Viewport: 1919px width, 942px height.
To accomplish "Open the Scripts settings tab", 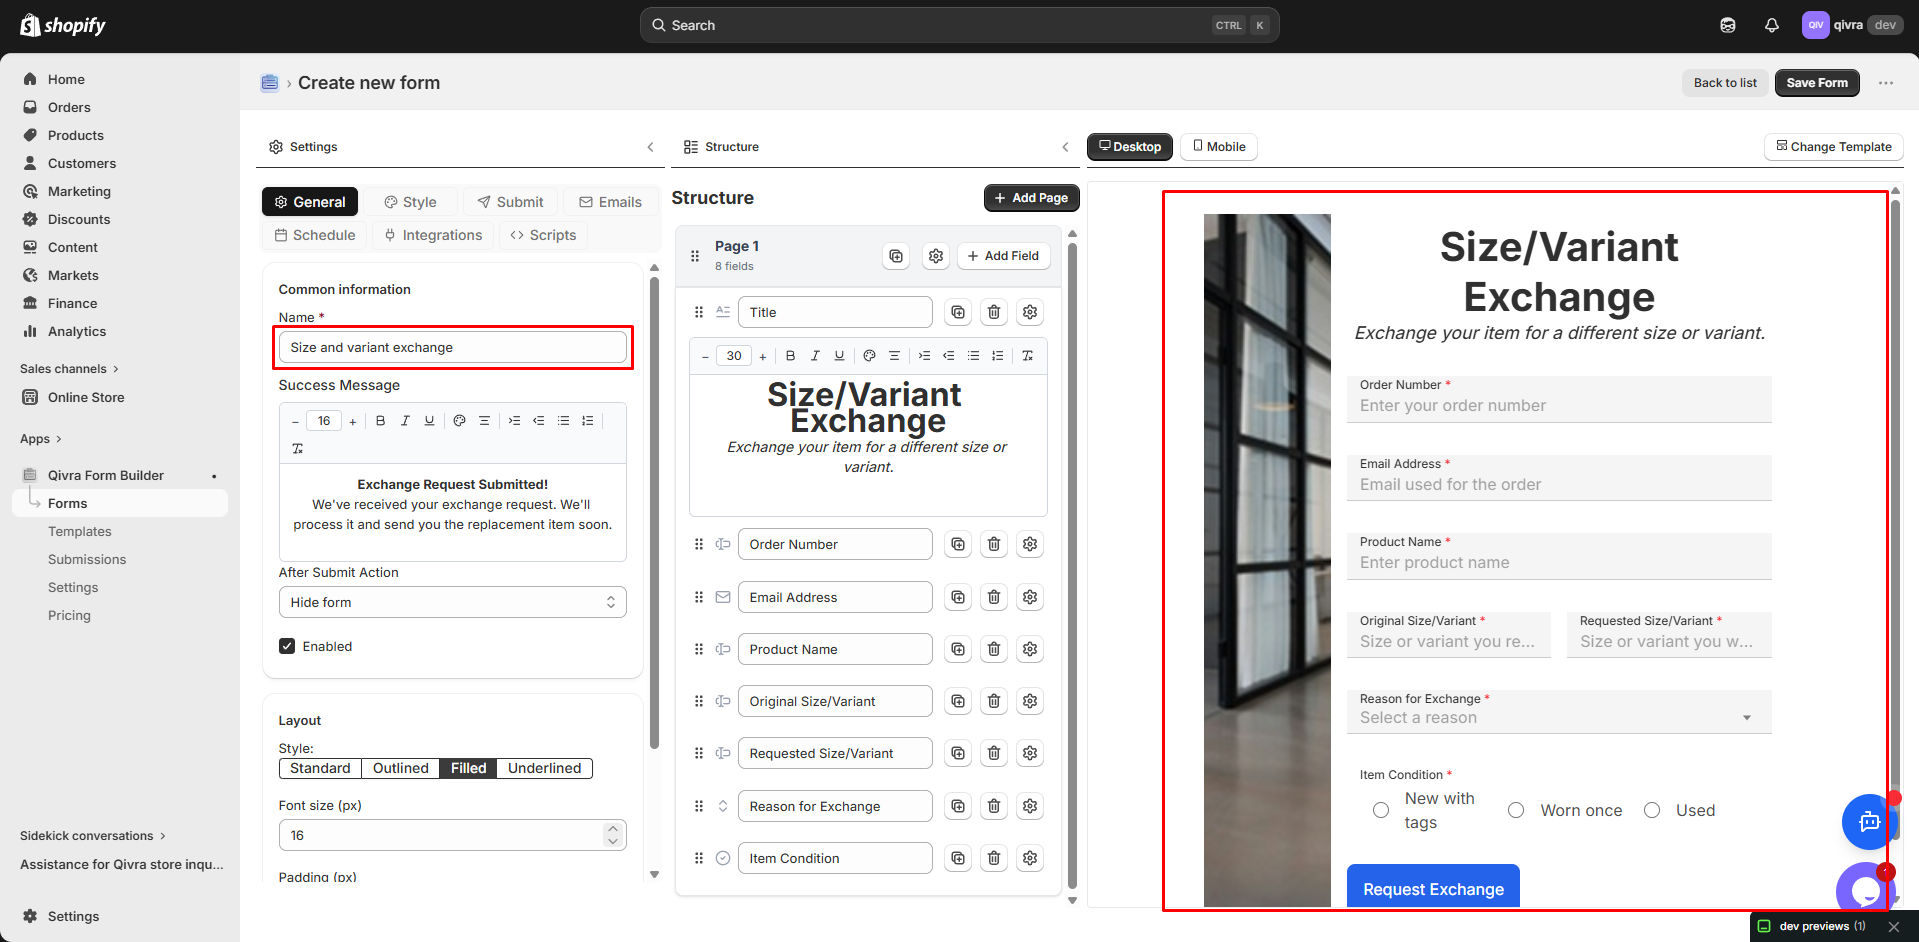I will [543, 235].
